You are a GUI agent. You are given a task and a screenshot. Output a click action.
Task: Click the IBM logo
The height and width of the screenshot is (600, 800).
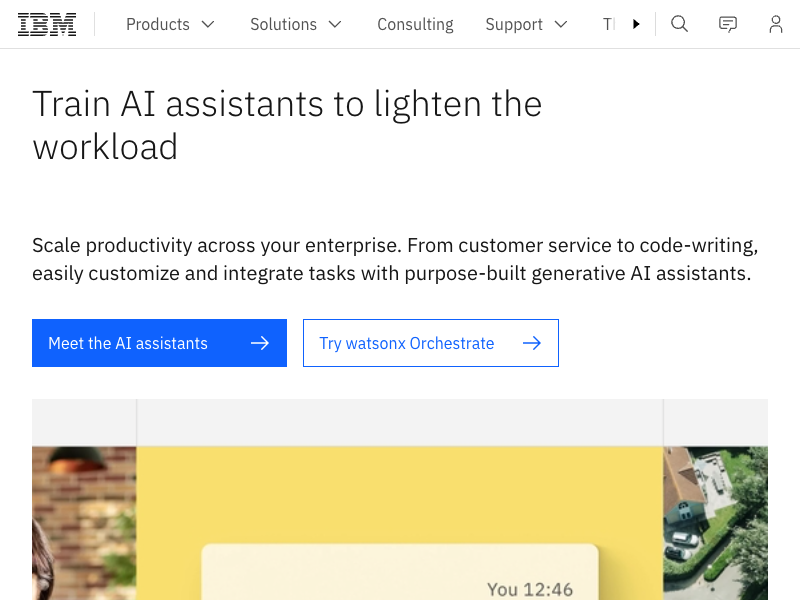pos(47,24)
